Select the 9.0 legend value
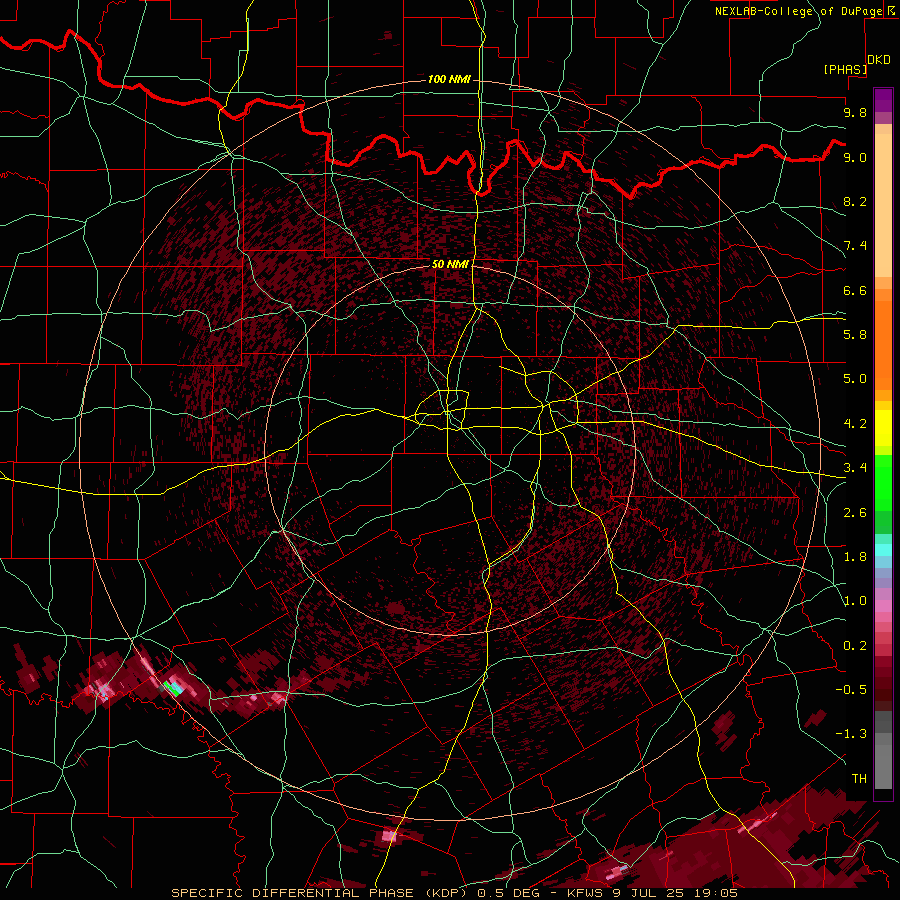The width and height of the screenshot is (900, 900). click(855, 157)
